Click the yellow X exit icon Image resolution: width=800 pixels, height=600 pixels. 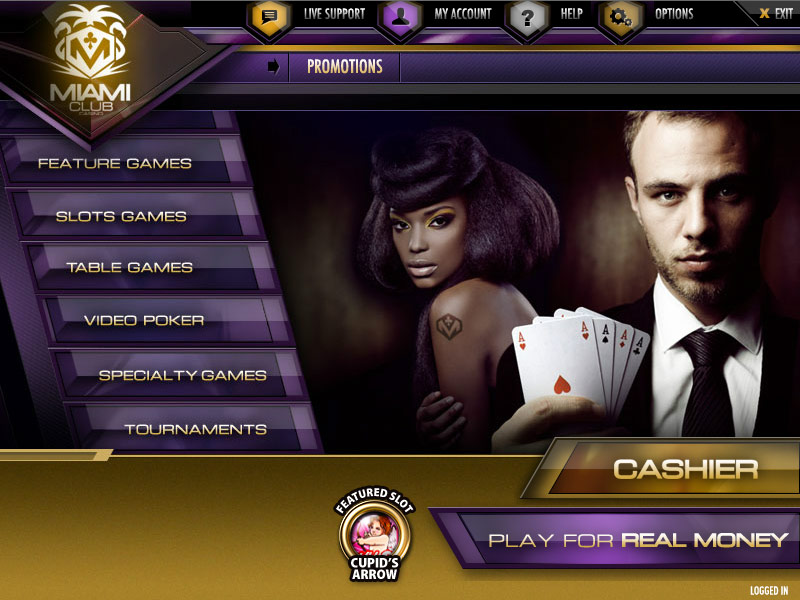[764, 14]
